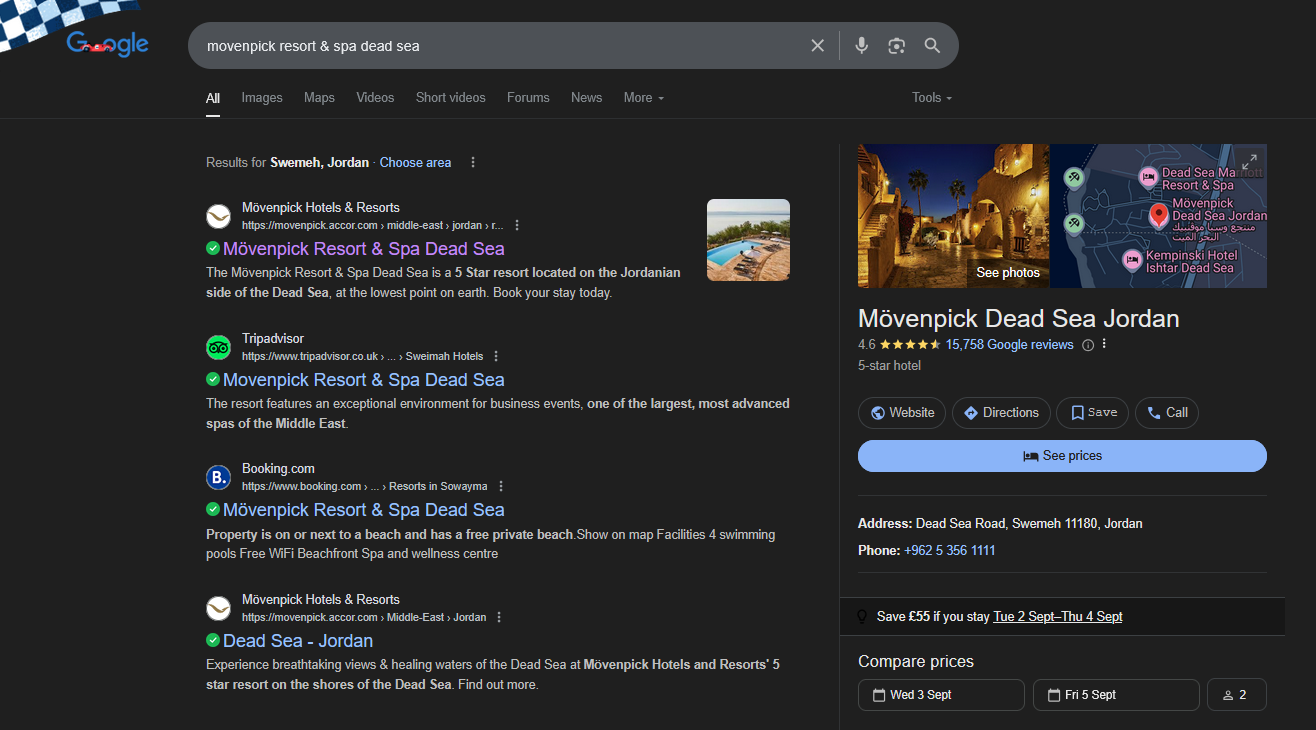Click inside the search text field

point(500,46)
